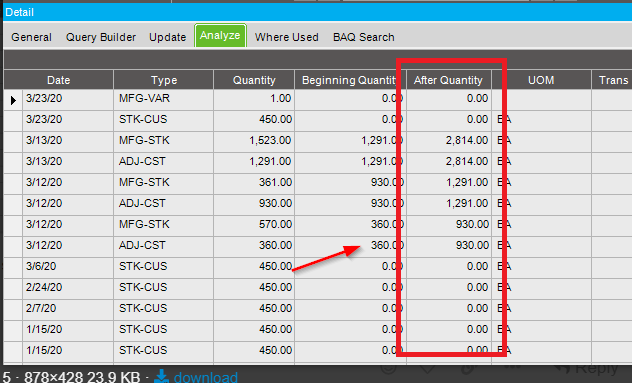Click the Trans column header
The width and height of the screenshot is (632, 383).
612,80
